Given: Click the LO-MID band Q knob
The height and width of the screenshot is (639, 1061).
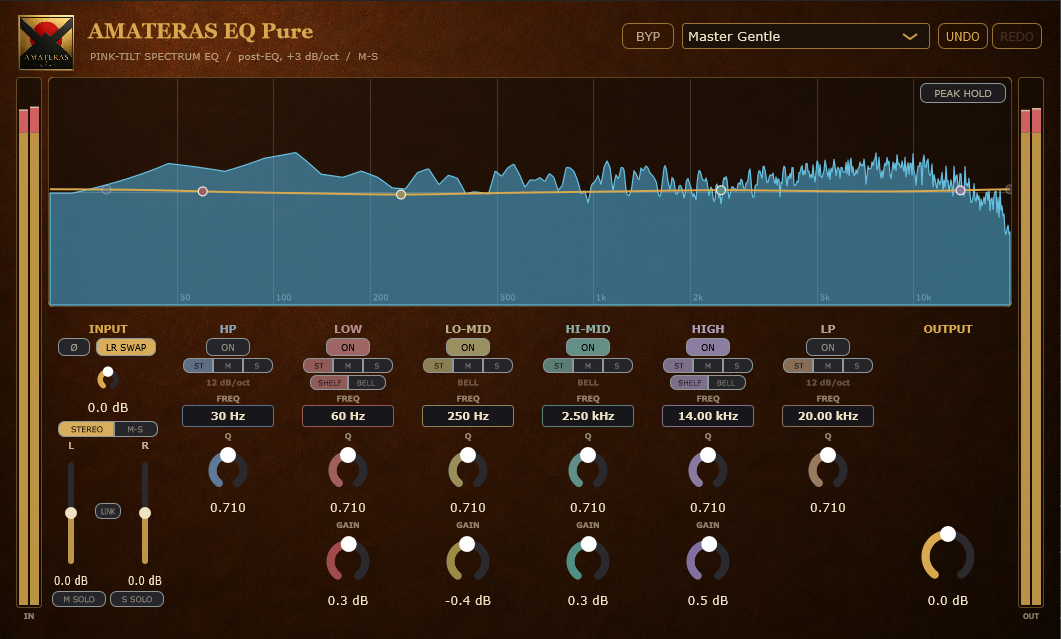Looking at the screenshot, I should 468,468.
